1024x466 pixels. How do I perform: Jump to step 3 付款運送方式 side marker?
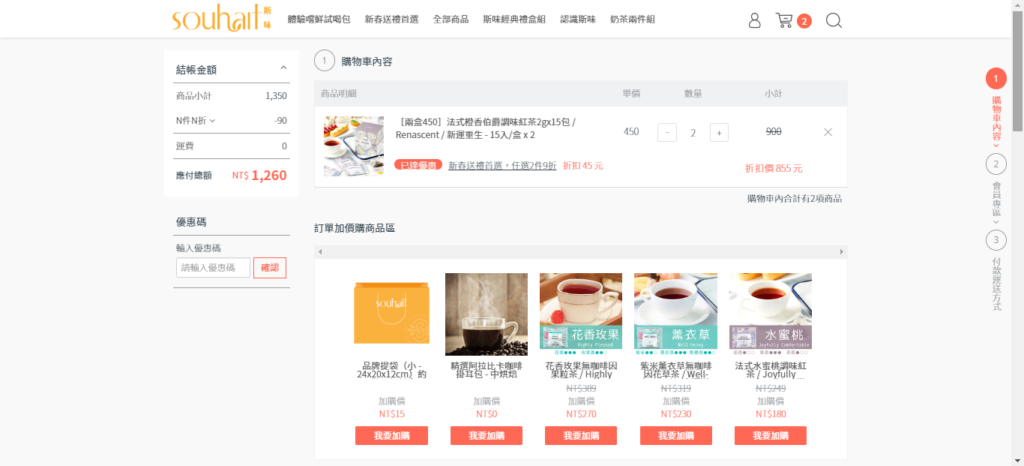996,240
